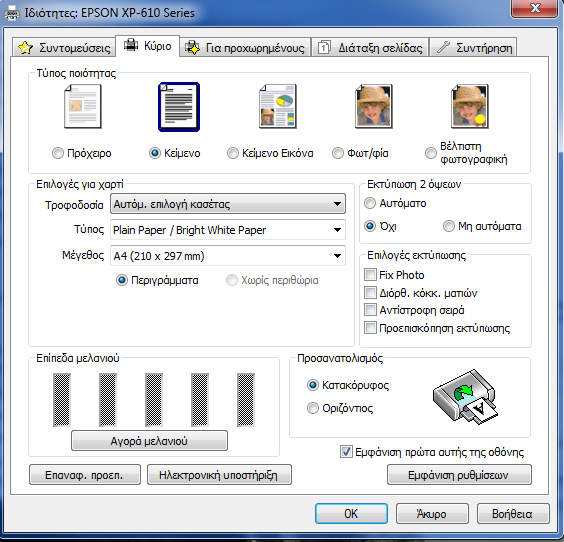Choose Μη αυτόματα for 2-sided printing

(x=449, y=226)
